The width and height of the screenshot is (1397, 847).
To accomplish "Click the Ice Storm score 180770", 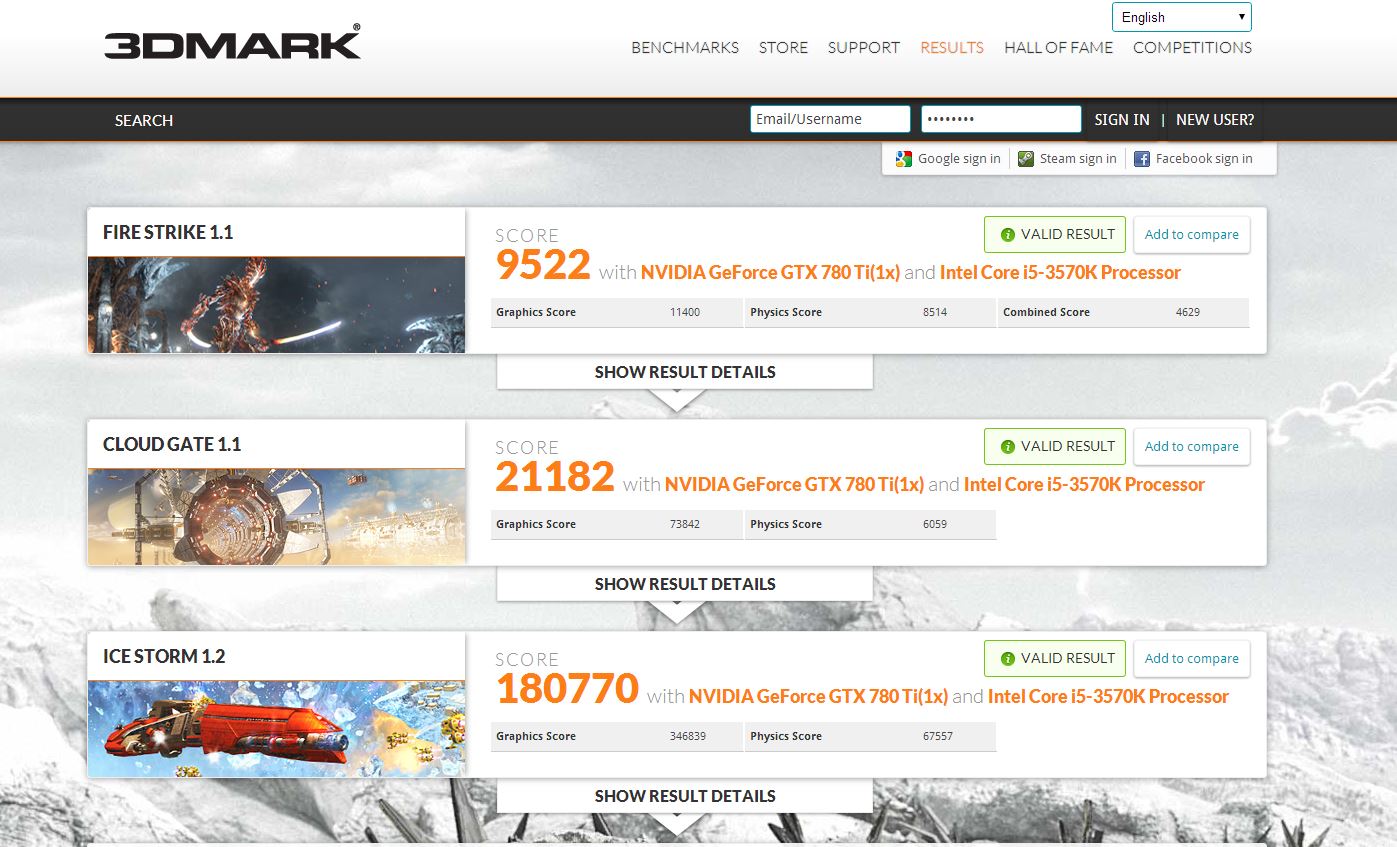I will (x=567, y=689).
